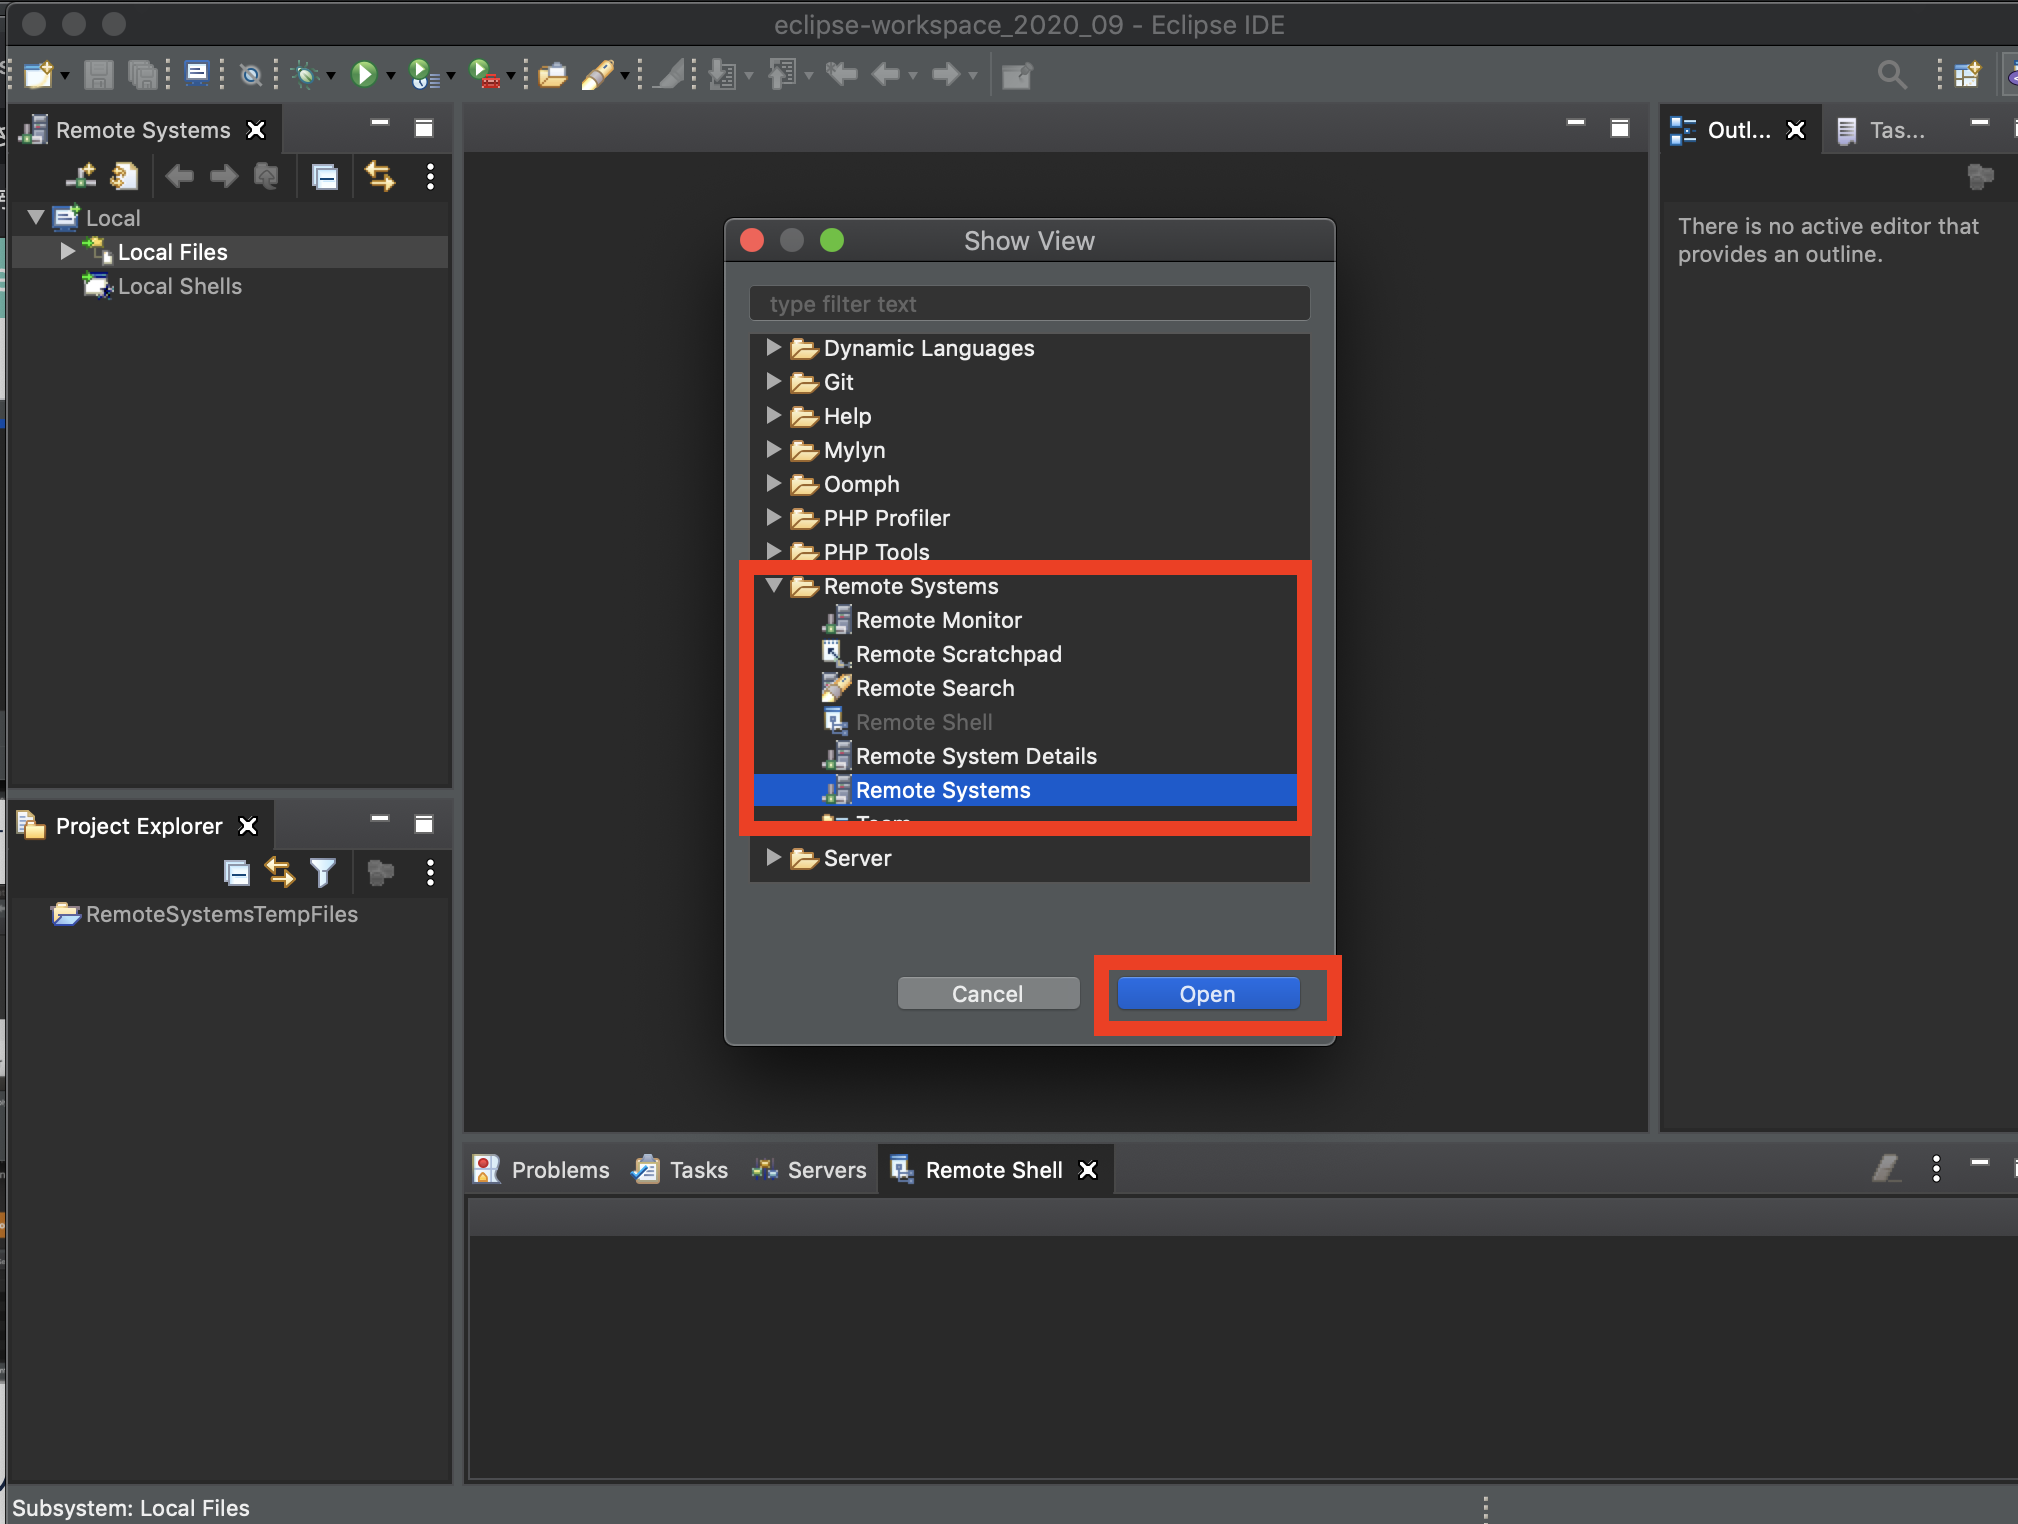Open the filter icon in Project Explorer

323,873
